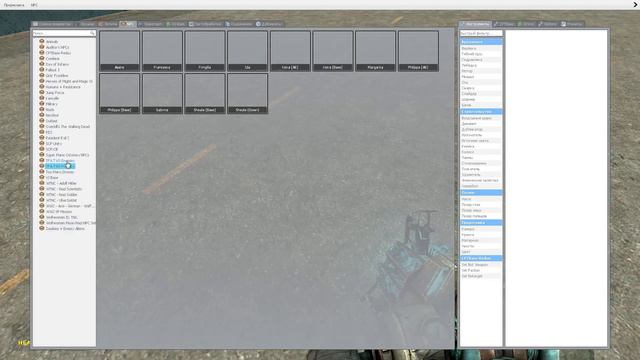Select the Сварка tool
This screenshot has height=360, width=640.
(481, 88)
